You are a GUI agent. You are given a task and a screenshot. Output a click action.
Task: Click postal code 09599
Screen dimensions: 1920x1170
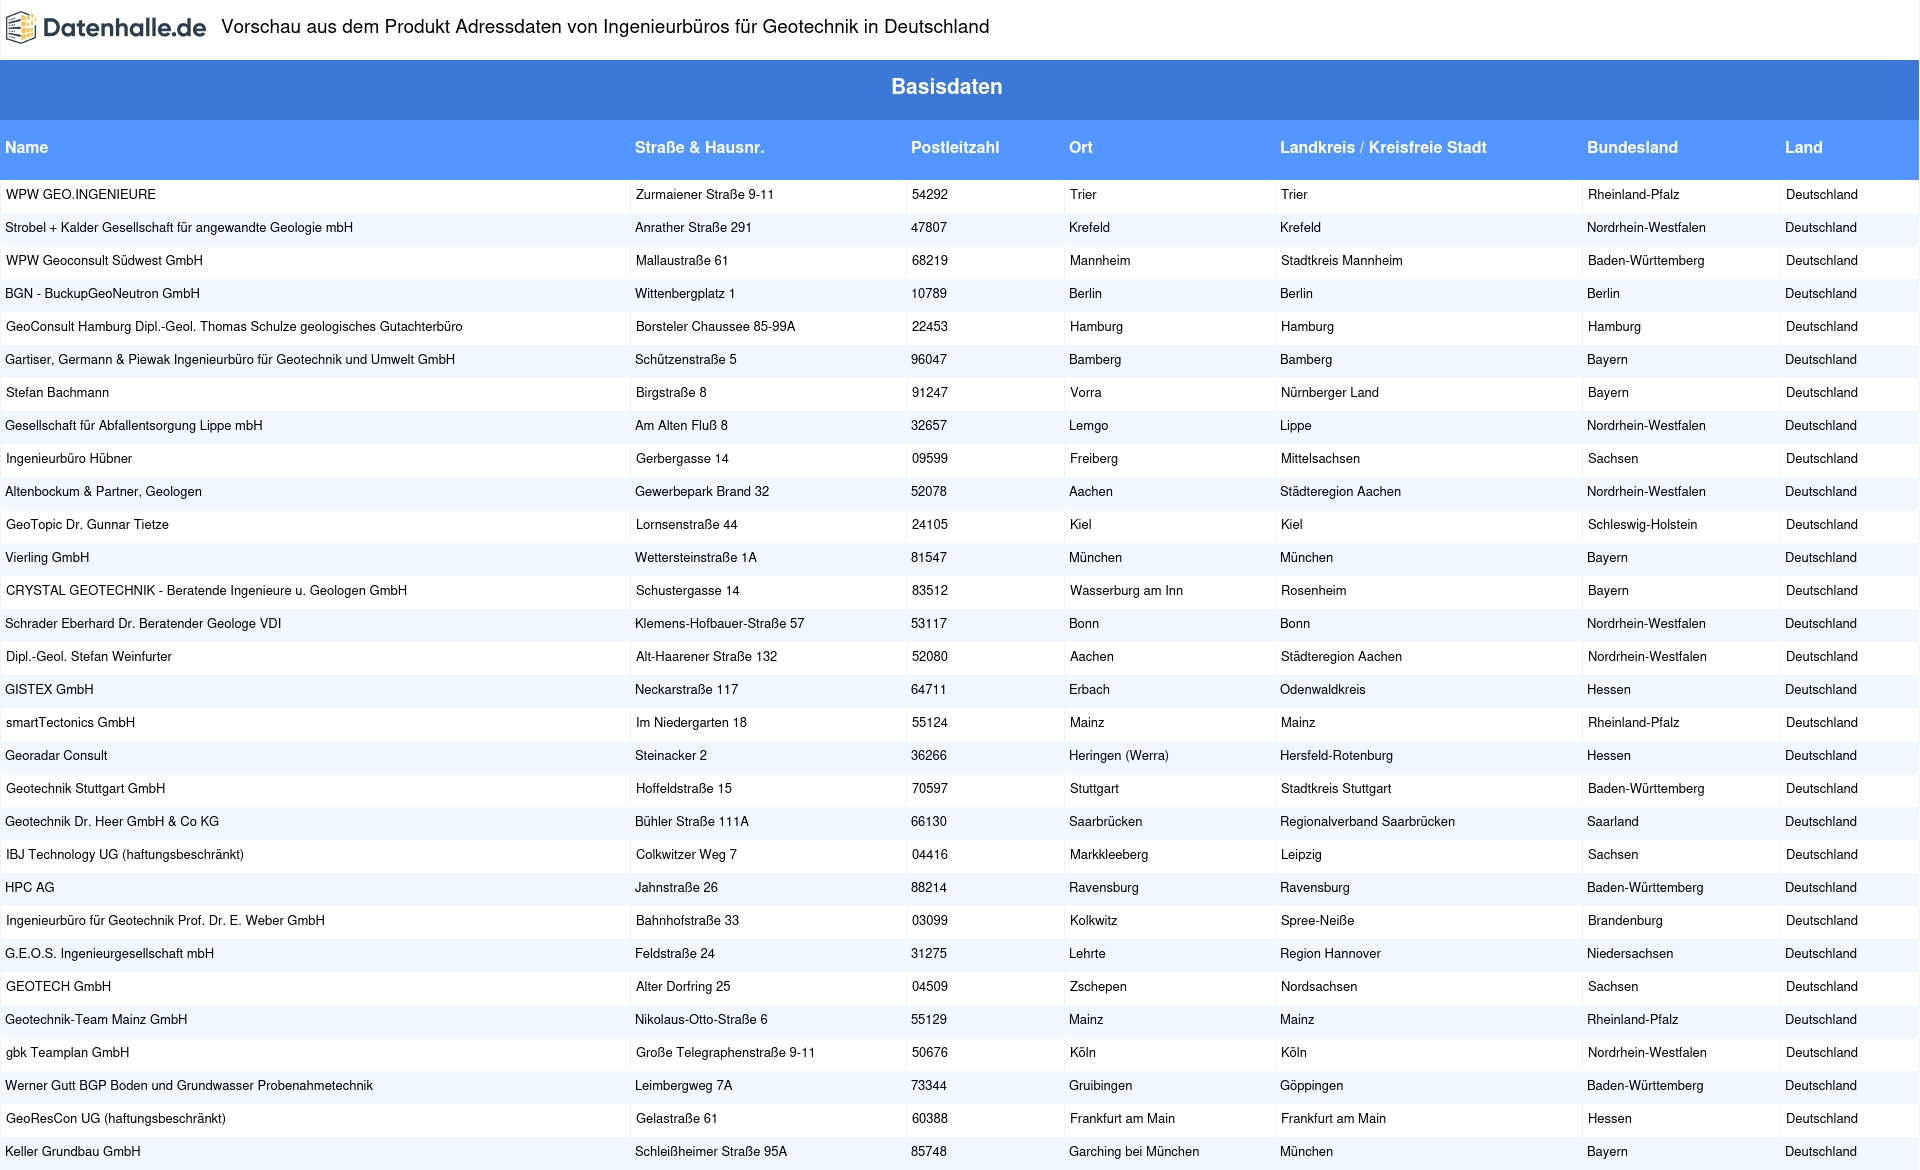coord(930,459)
